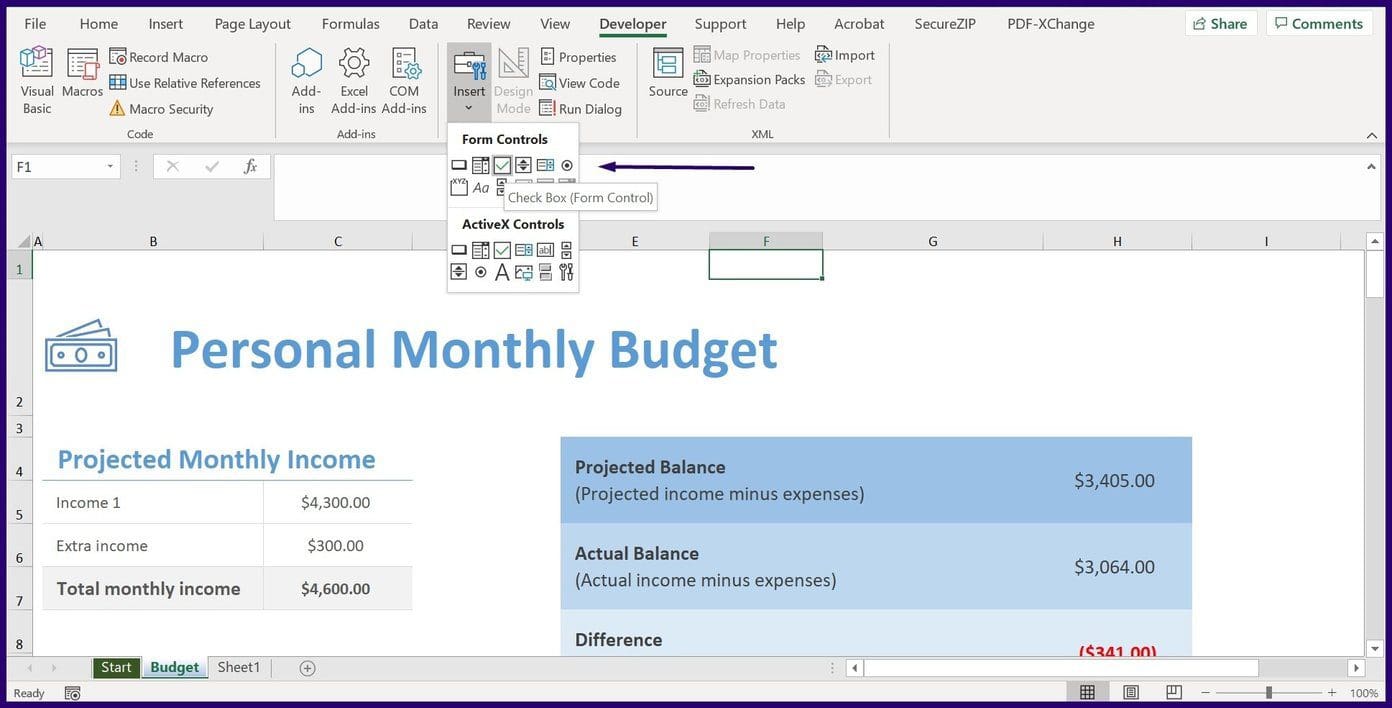Screen dimensions: 1392x708
Task: Open Excel Add-ins manager
Action: click(x=354, y=81)
